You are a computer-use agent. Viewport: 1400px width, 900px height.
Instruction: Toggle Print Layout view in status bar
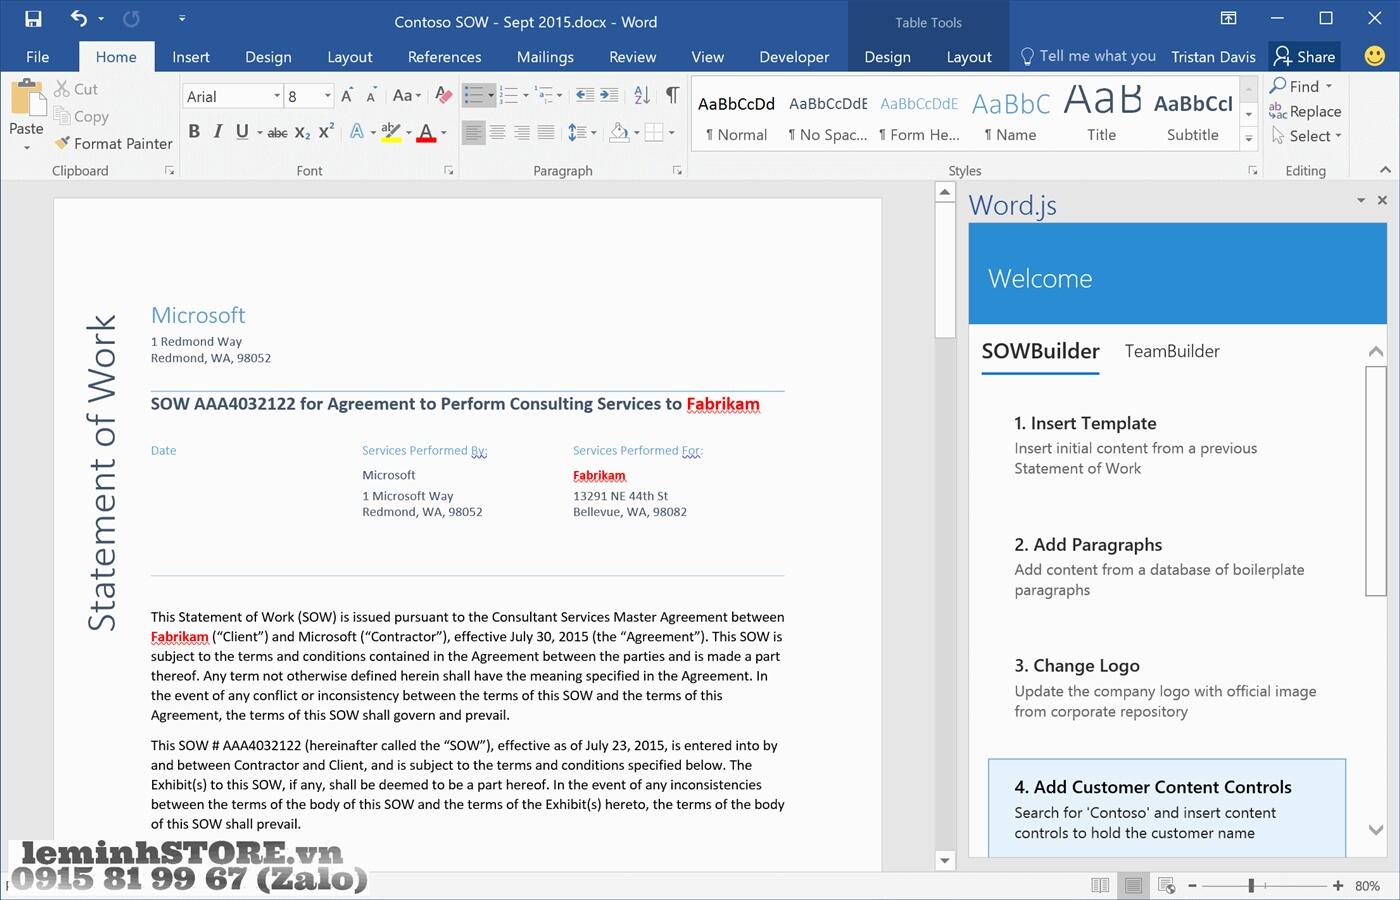pos(1133,886)
